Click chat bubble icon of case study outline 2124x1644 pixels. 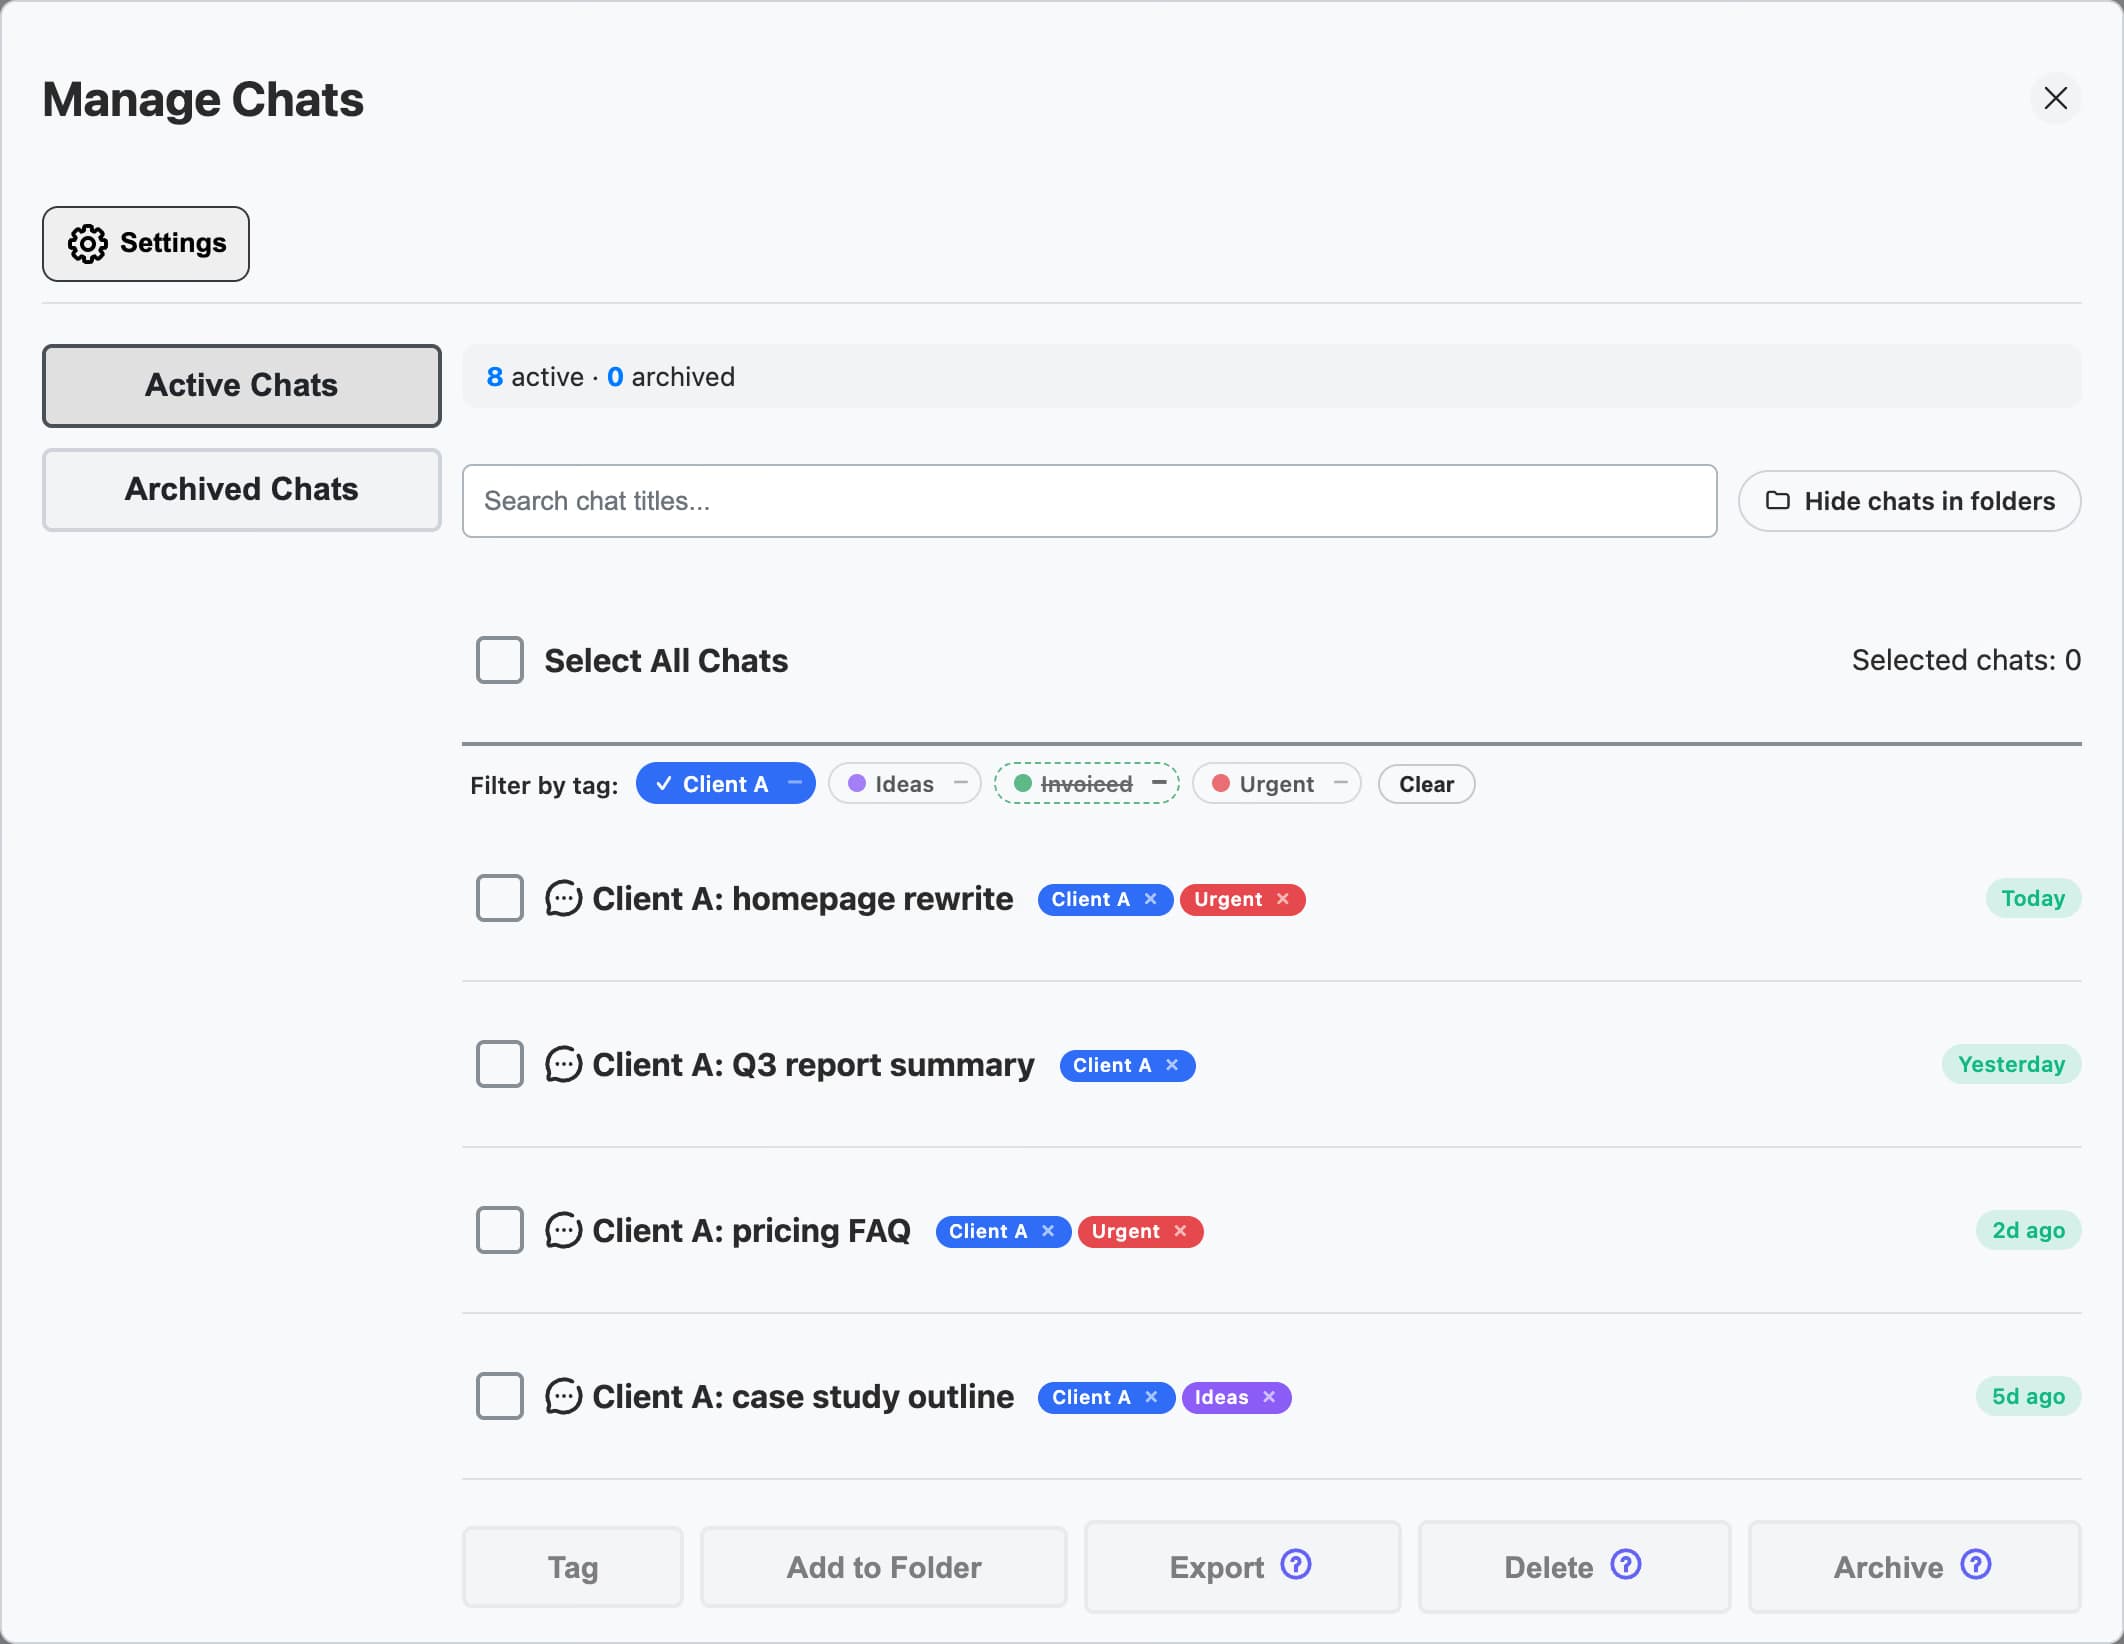click(x=564, y=1396)
